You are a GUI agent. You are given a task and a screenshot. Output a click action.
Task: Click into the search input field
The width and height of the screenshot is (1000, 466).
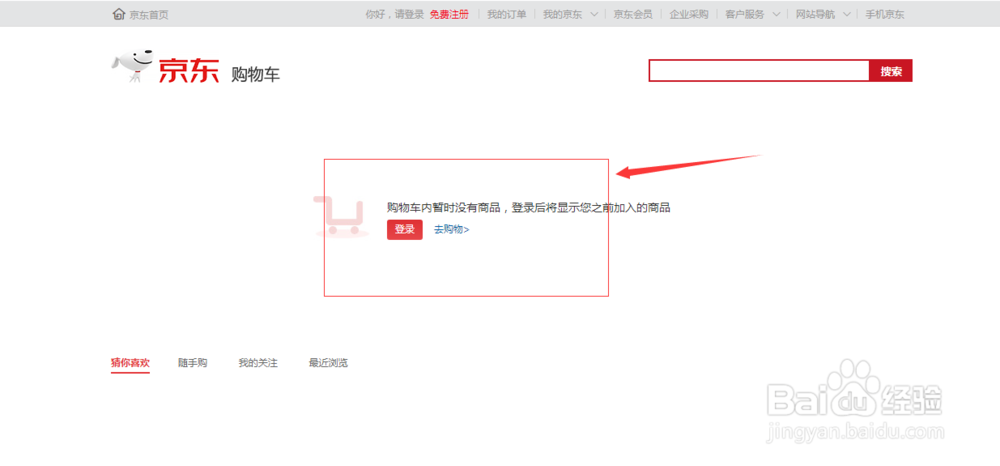point(759,71)
